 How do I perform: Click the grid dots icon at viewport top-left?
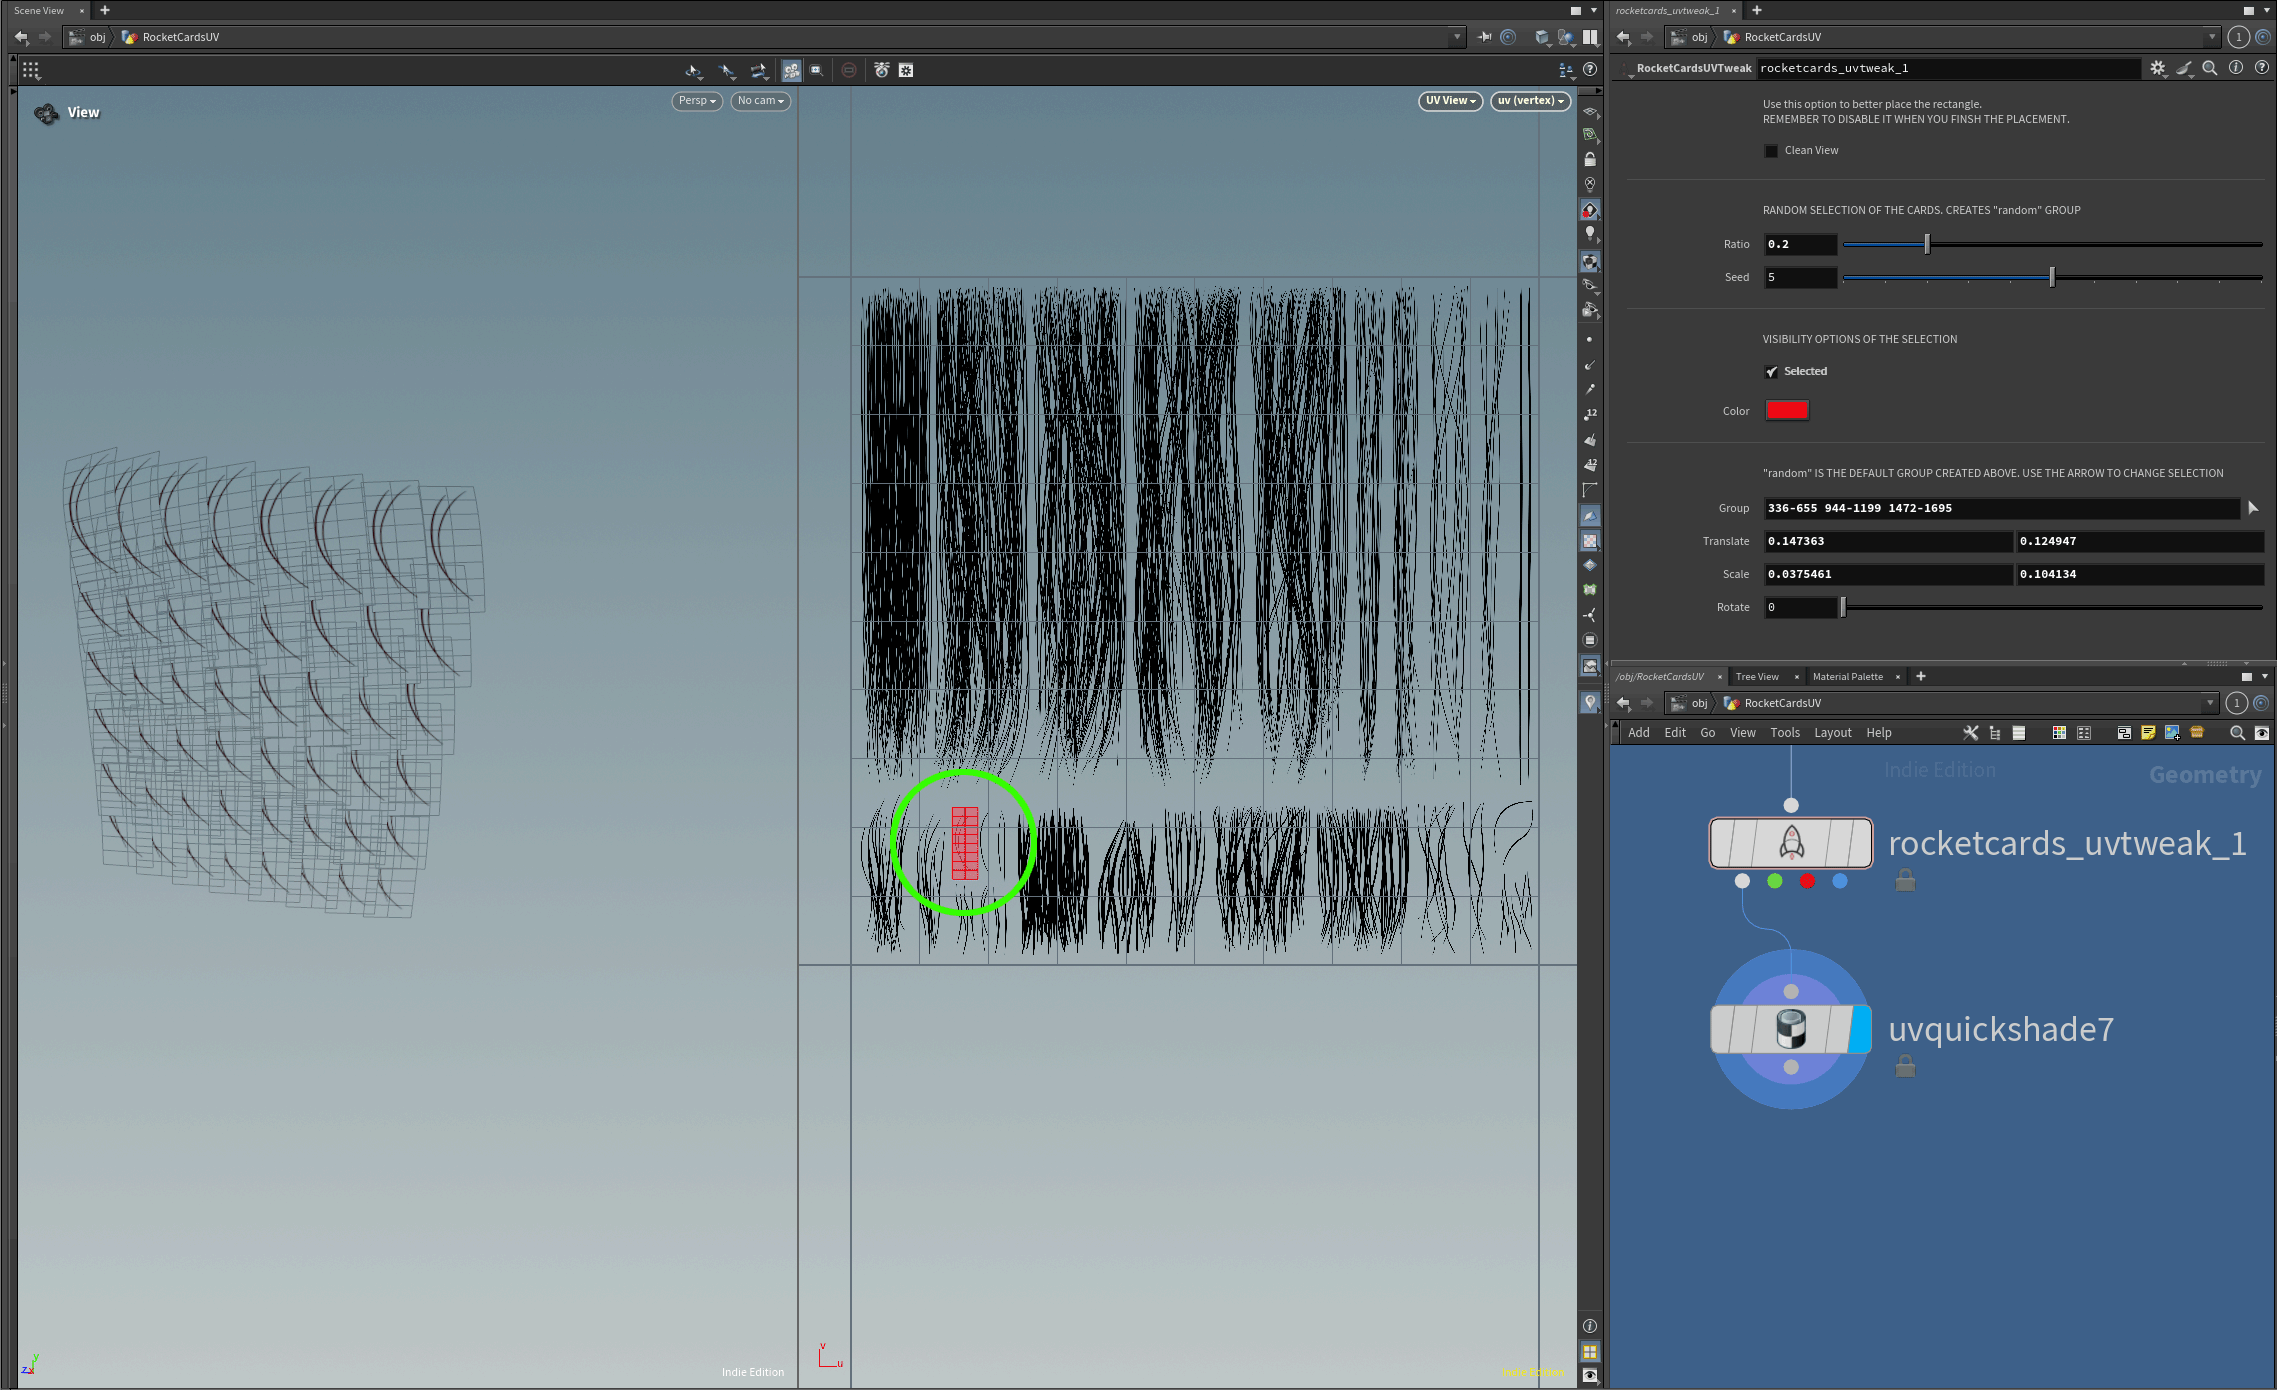(31, 71)
